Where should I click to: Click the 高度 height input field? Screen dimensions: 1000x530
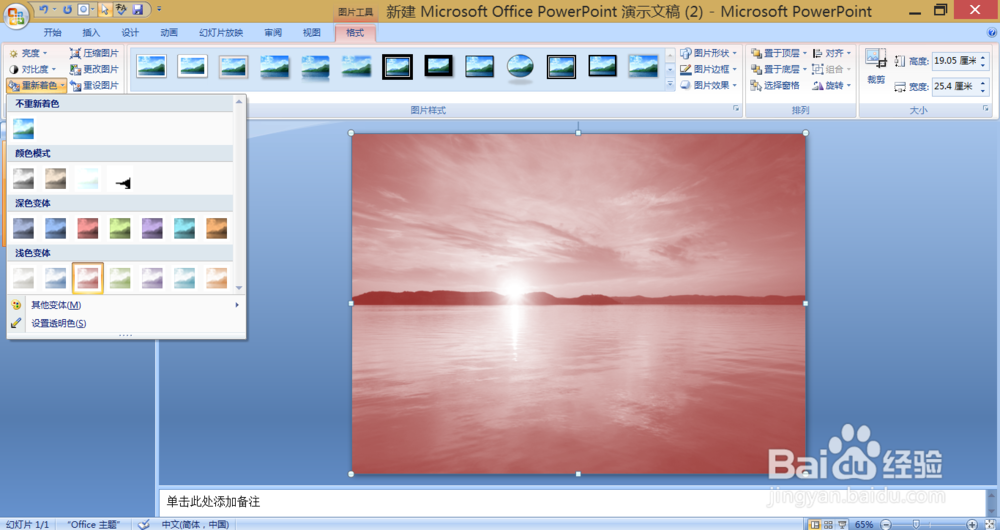956,61
